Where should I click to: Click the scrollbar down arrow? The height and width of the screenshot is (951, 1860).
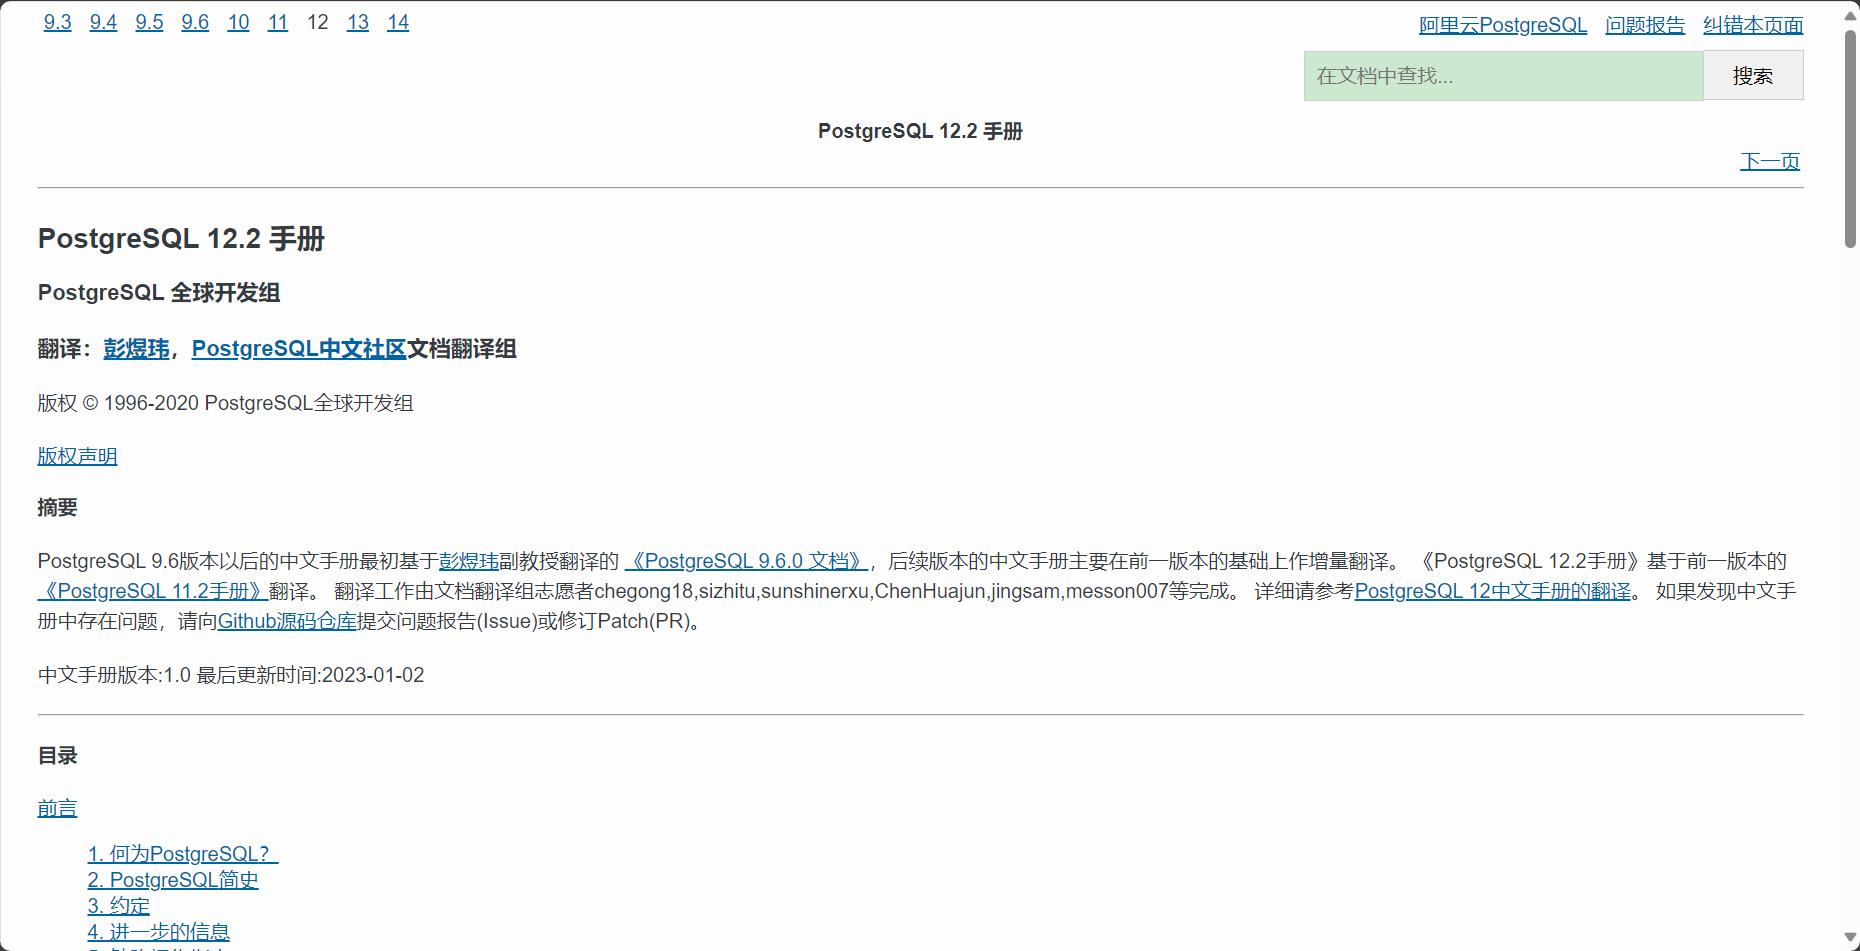click(1850, 938)
